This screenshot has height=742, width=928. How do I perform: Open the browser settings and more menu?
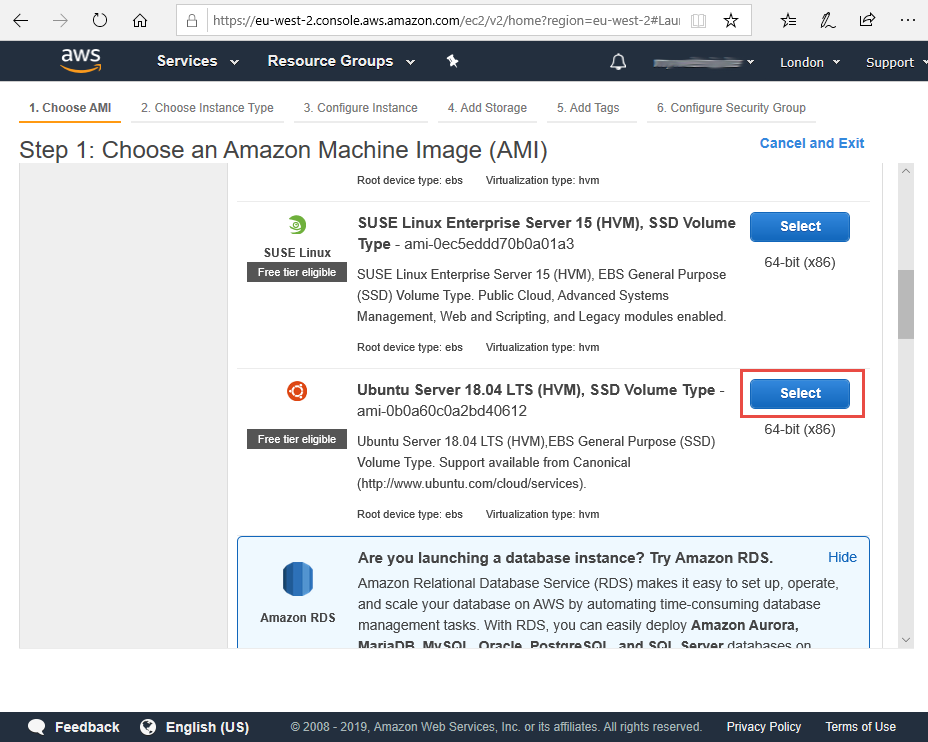[x=907, y=21]
